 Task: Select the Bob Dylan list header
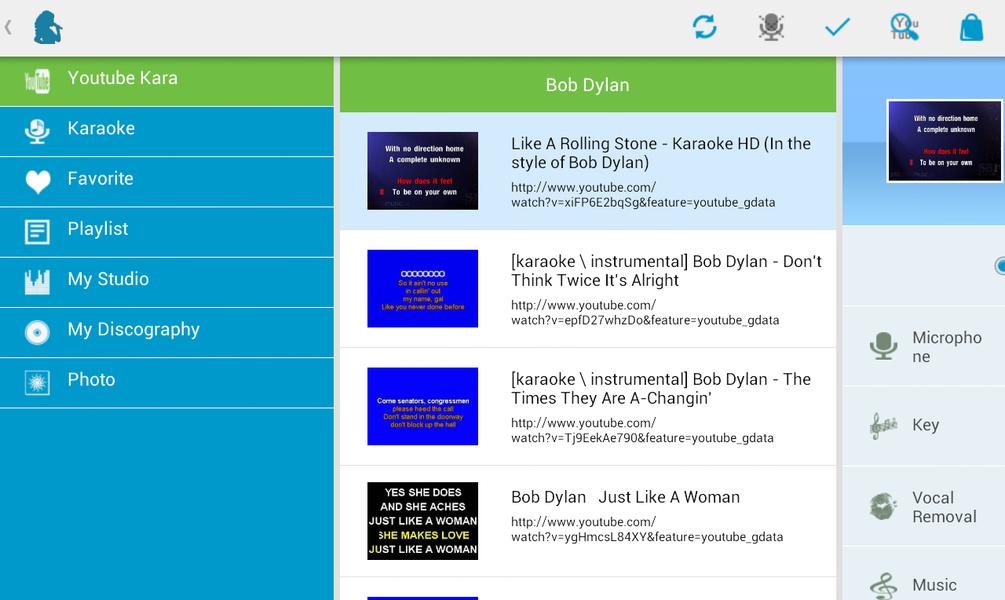[588, 85]
